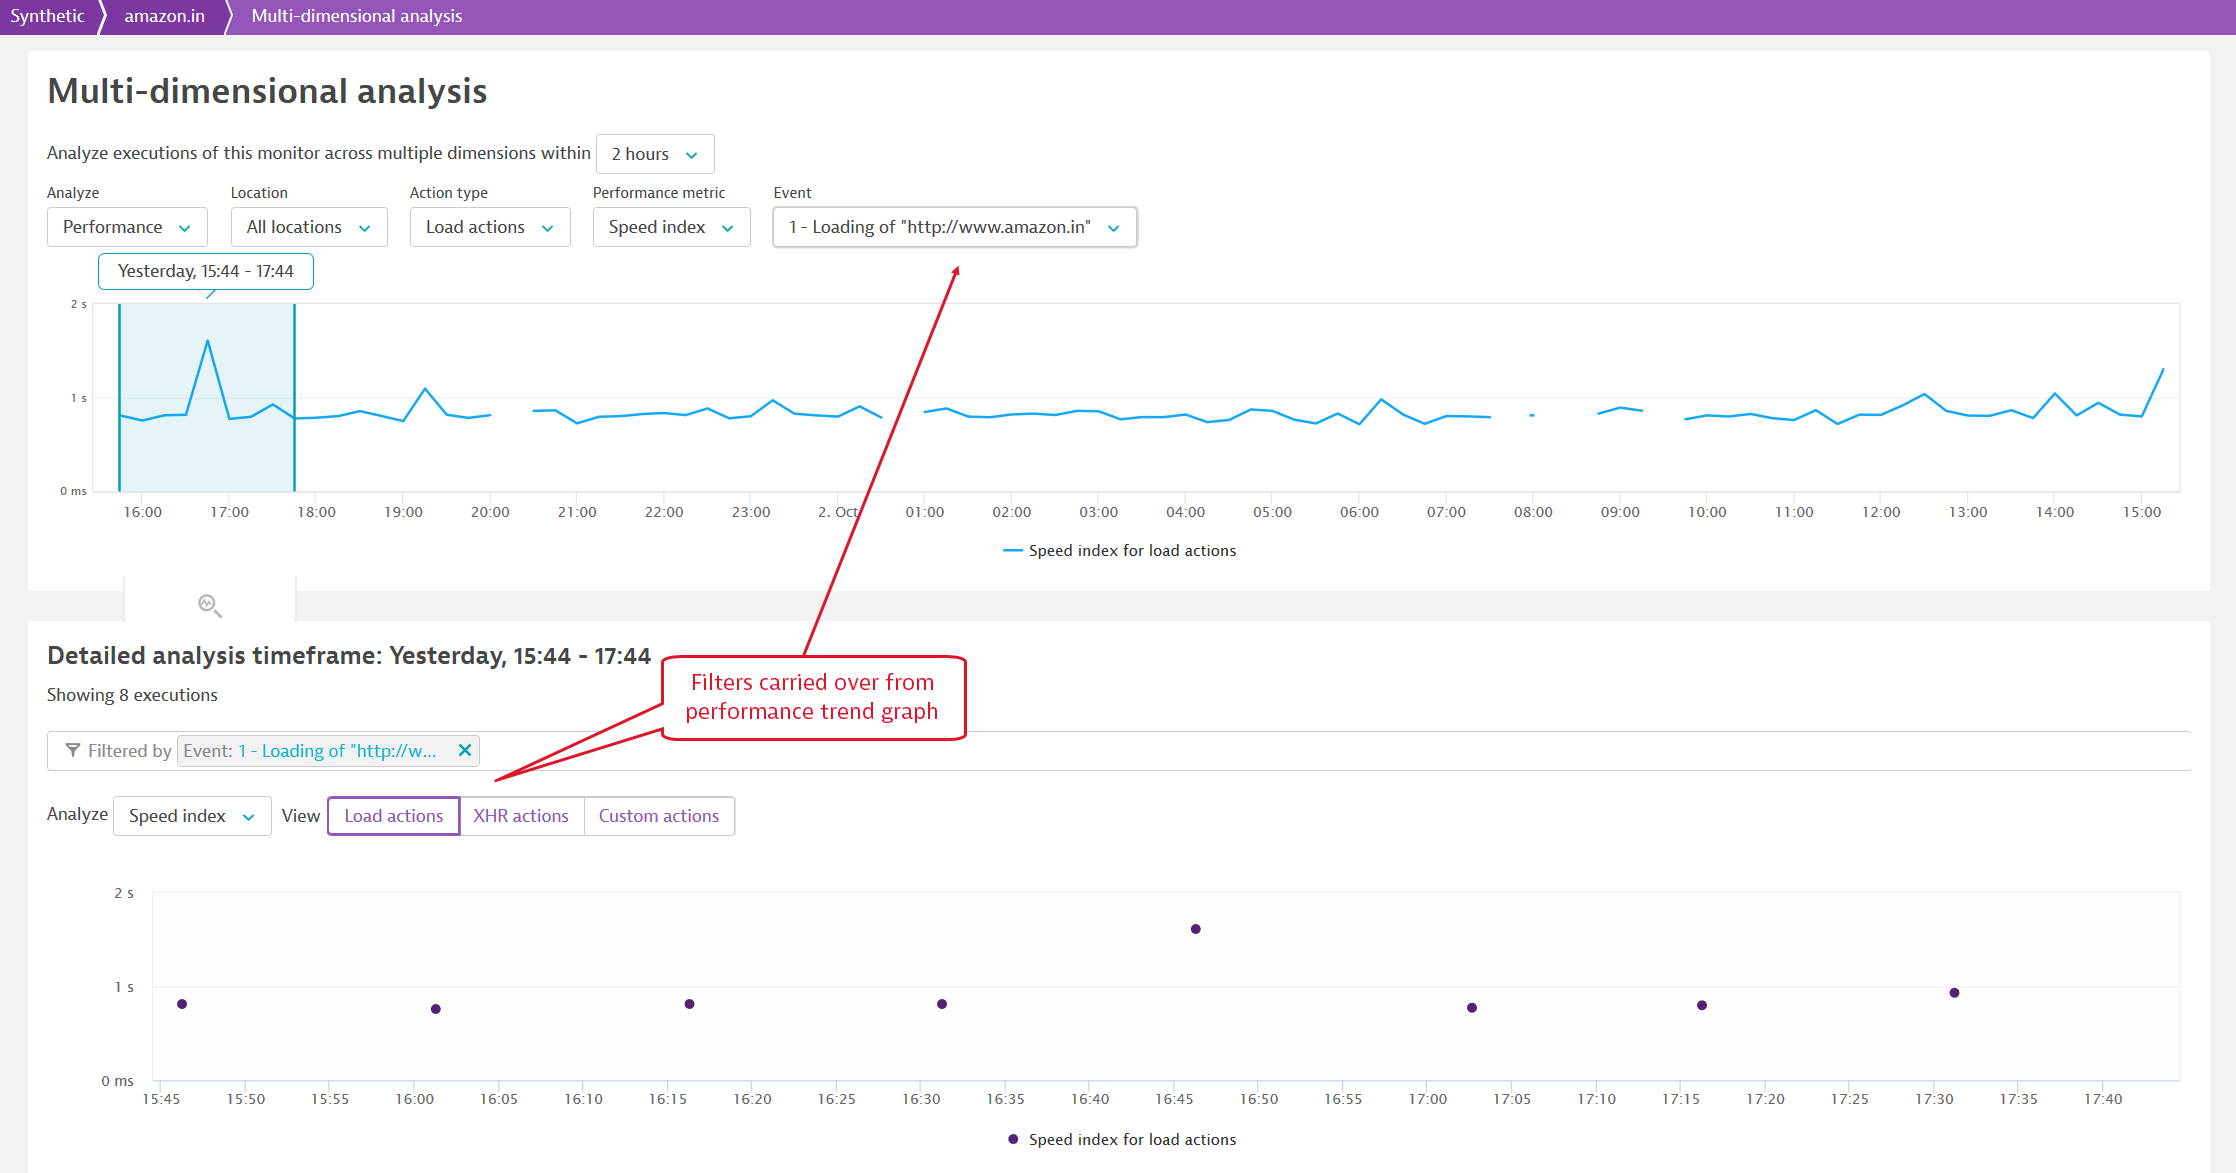Open the Load actions action type dropdown
Viewport: 2236px width, 1173px height.
490,227
